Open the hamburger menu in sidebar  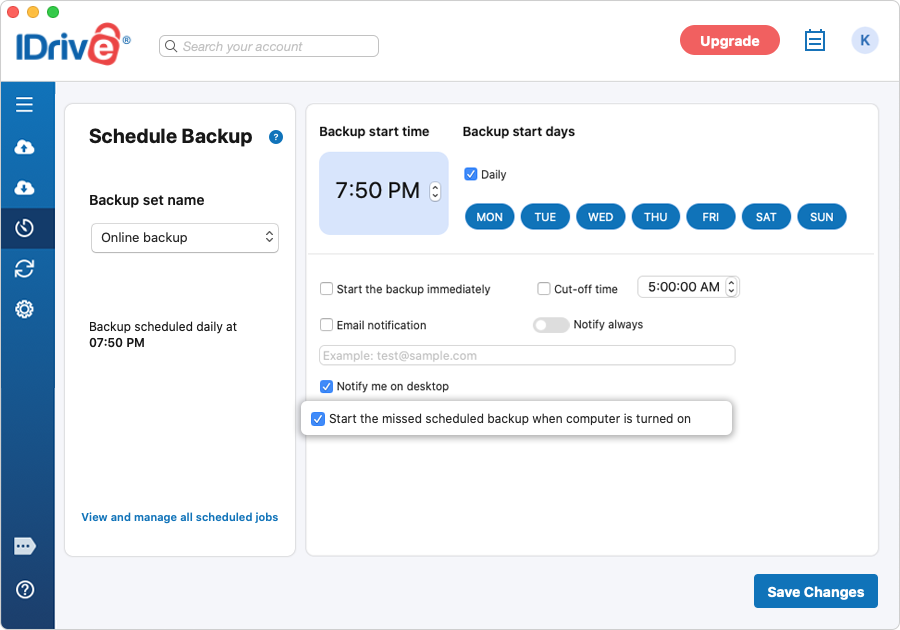[24, 104]
